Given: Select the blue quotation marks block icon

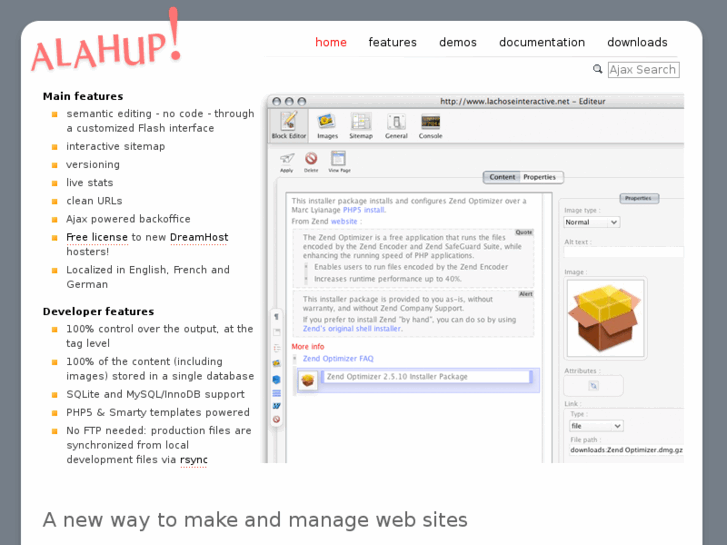Looking at the screenshot, I should click(276, 406).
